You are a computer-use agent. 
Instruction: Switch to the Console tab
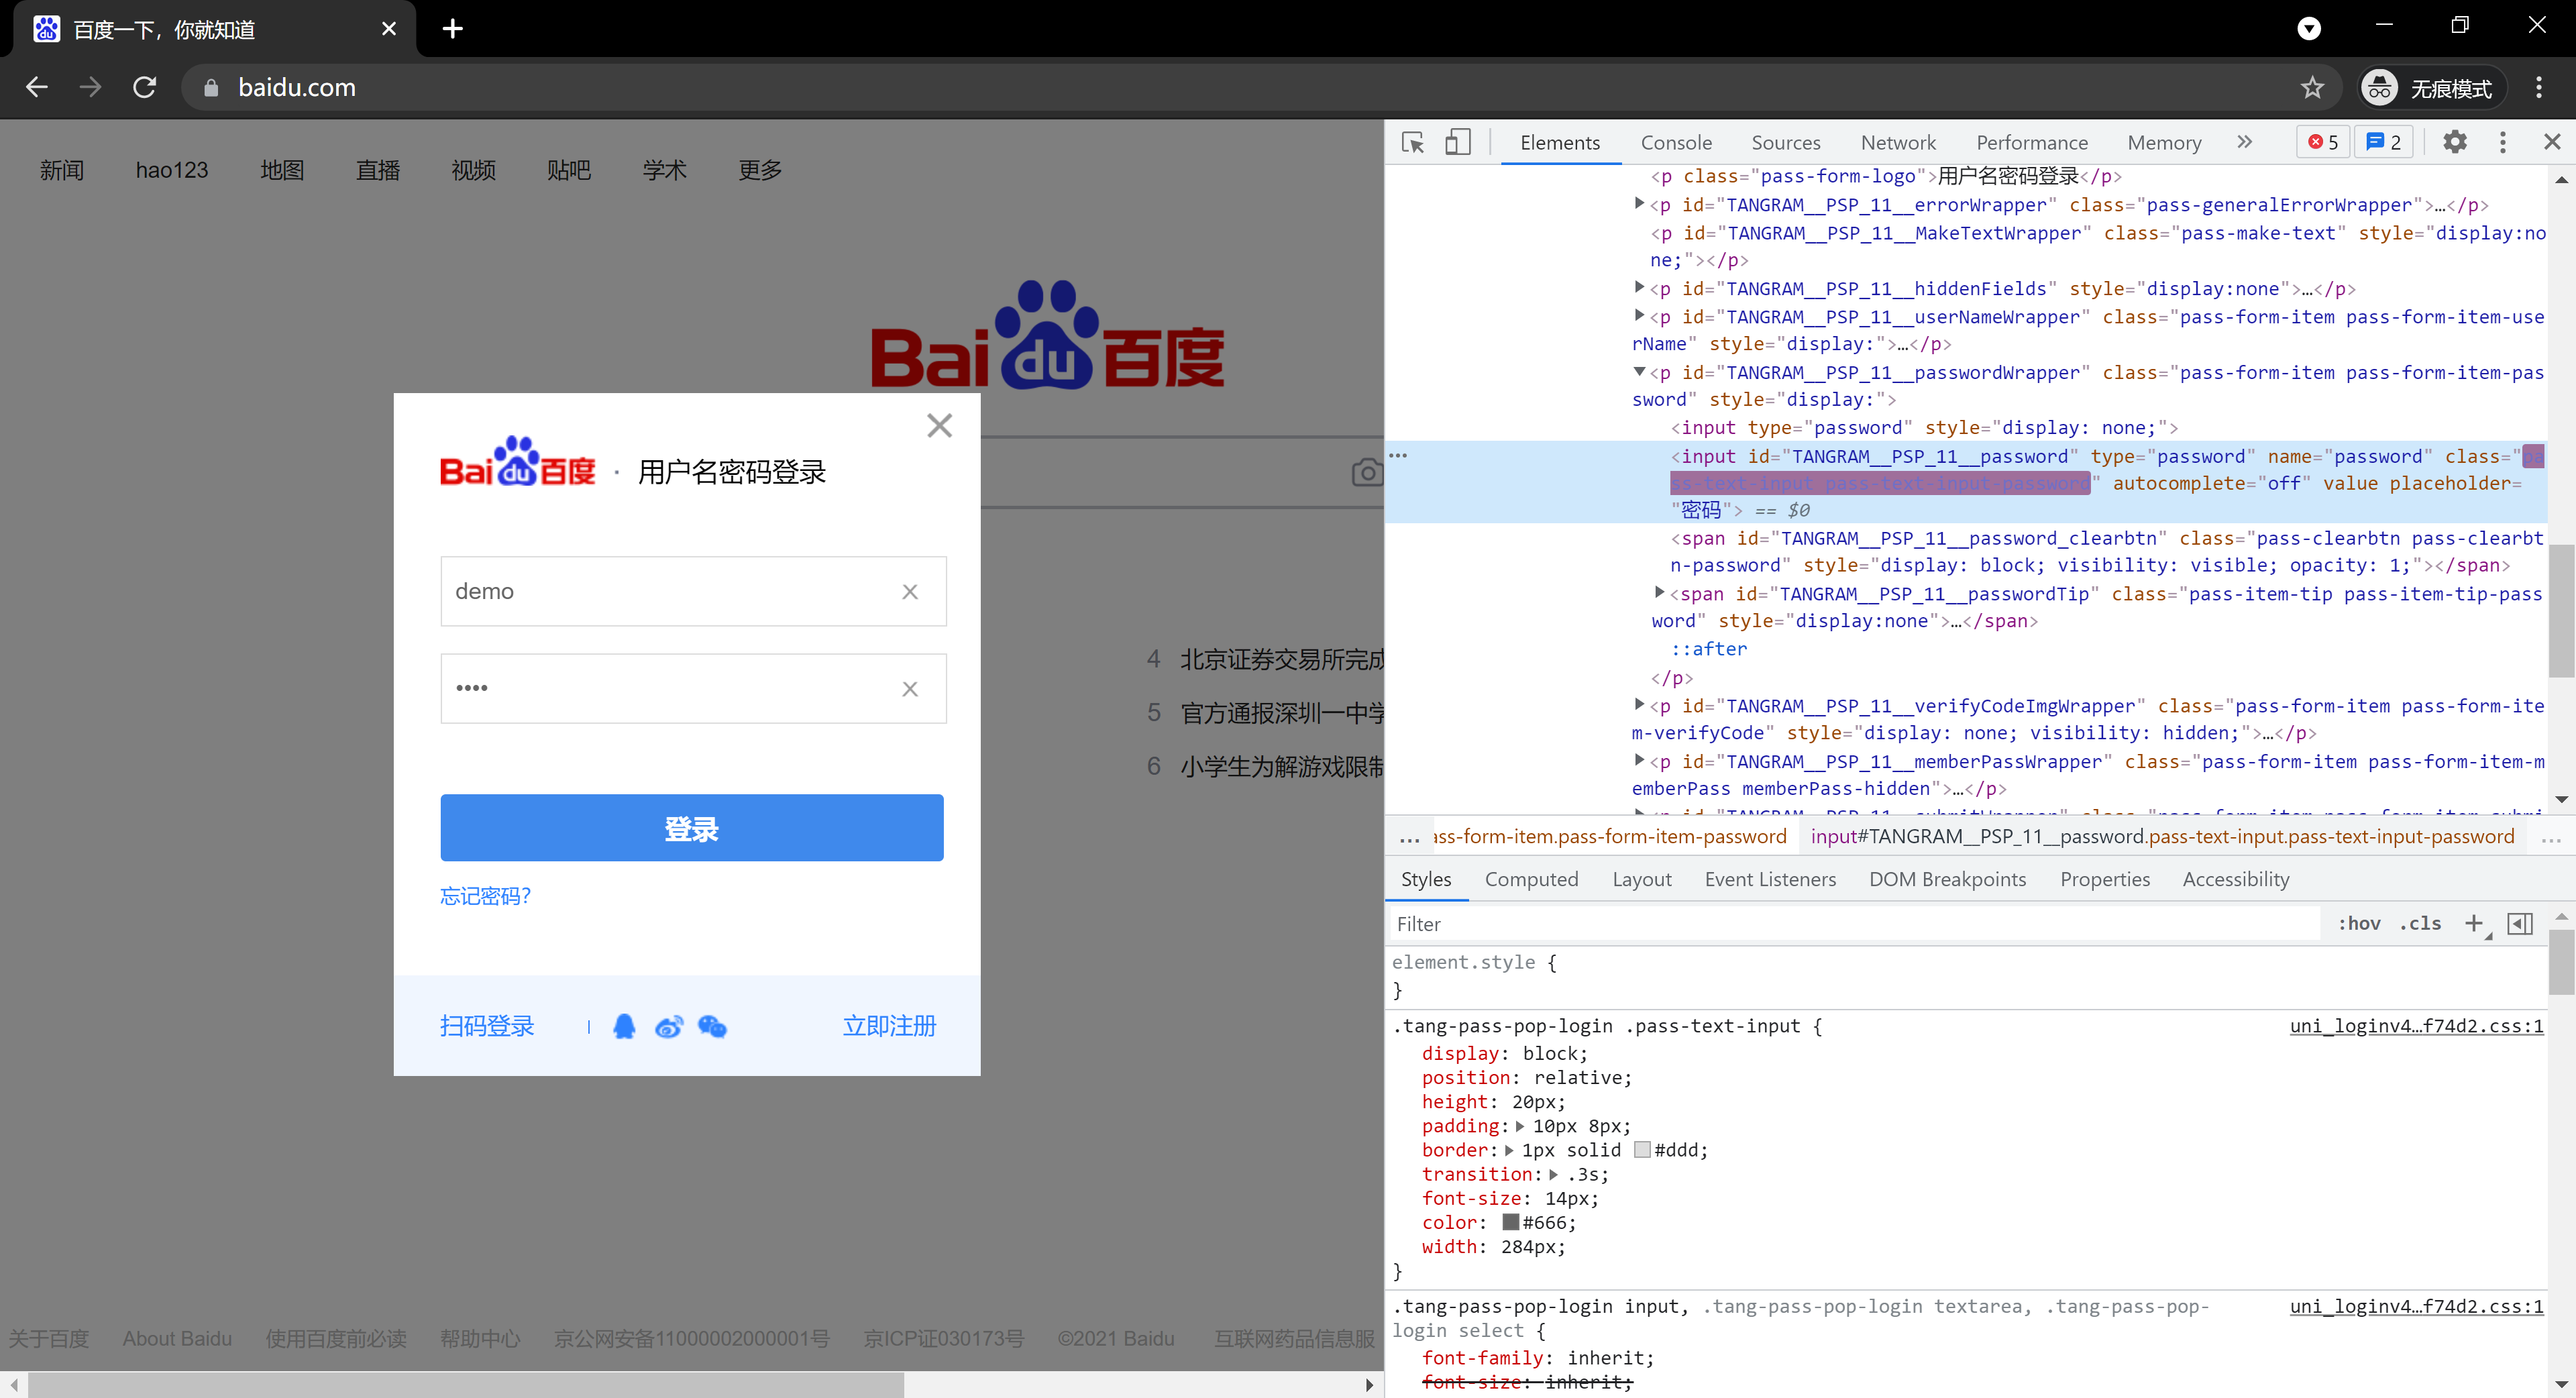click(x=1676, y=142)
